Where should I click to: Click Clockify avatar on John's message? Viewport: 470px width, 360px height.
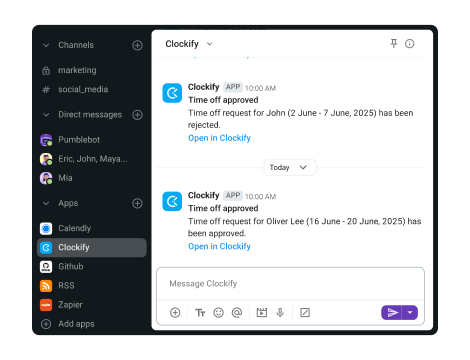point(172,93)
